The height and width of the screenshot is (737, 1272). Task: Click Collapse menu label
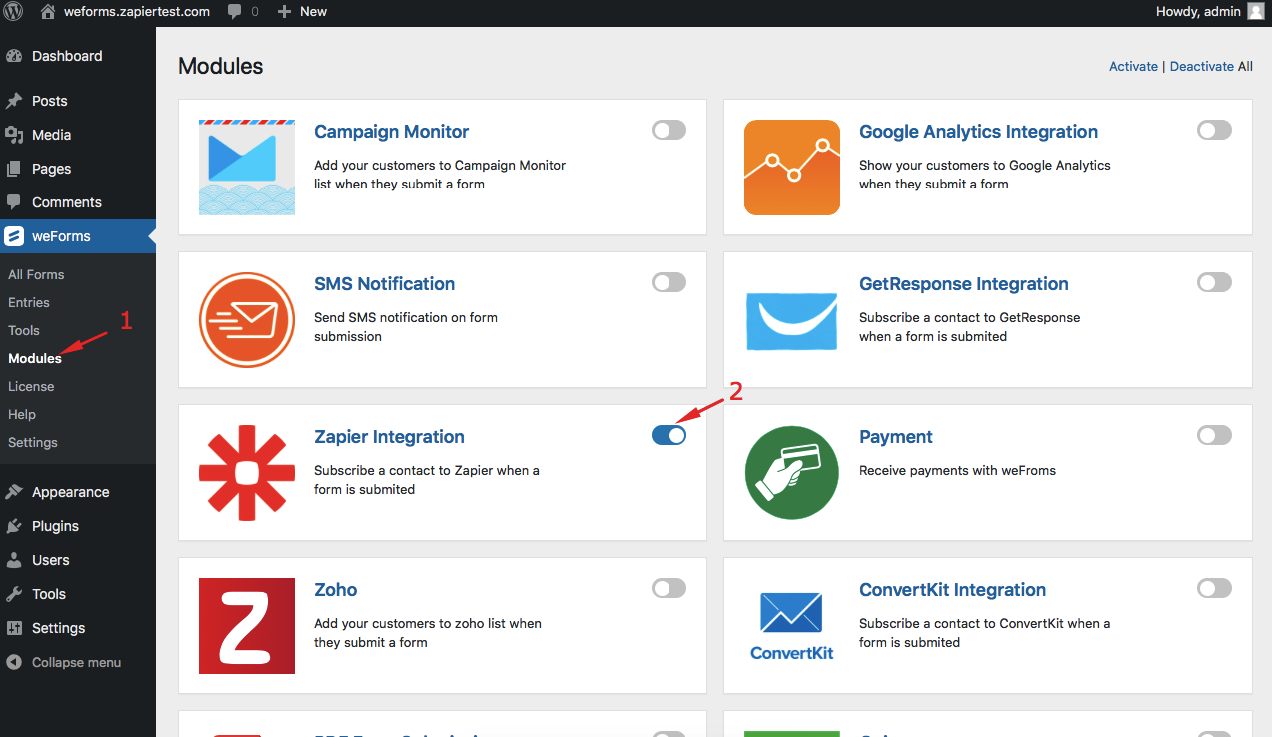point(76,662)
